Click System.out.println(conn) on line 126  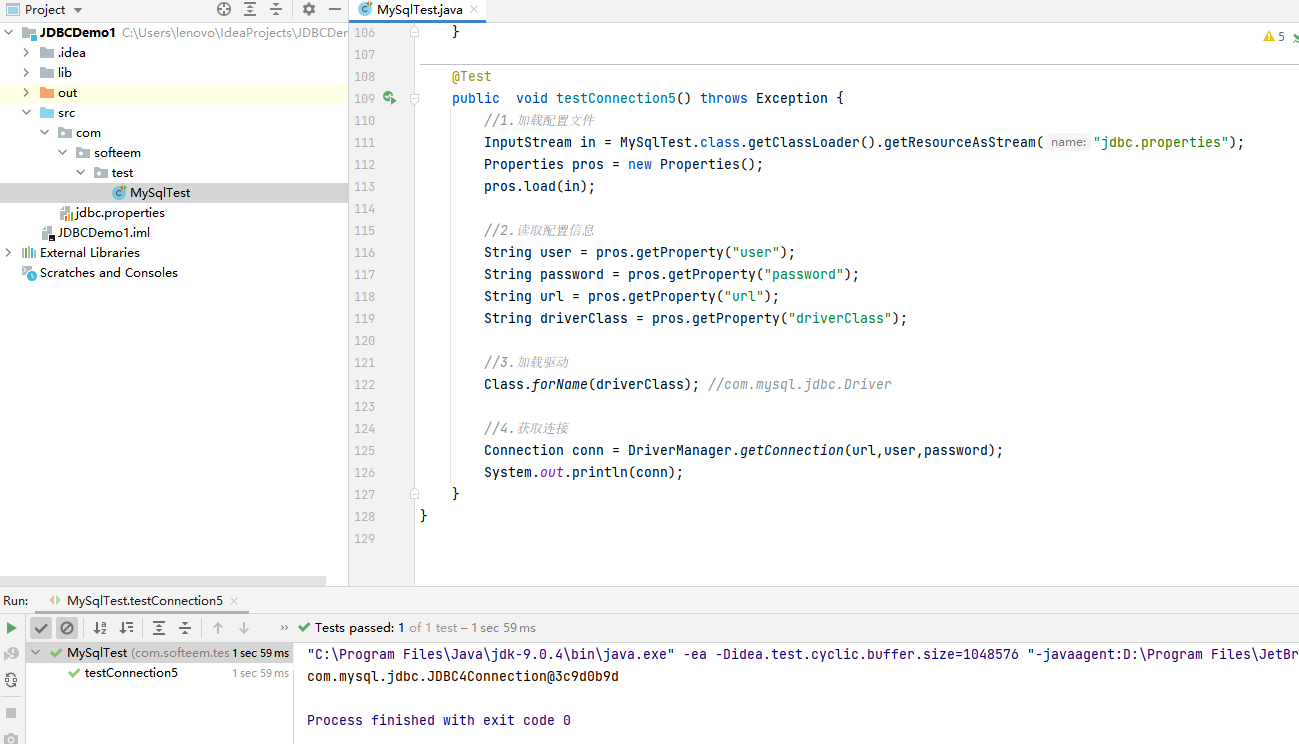(584, 472)
